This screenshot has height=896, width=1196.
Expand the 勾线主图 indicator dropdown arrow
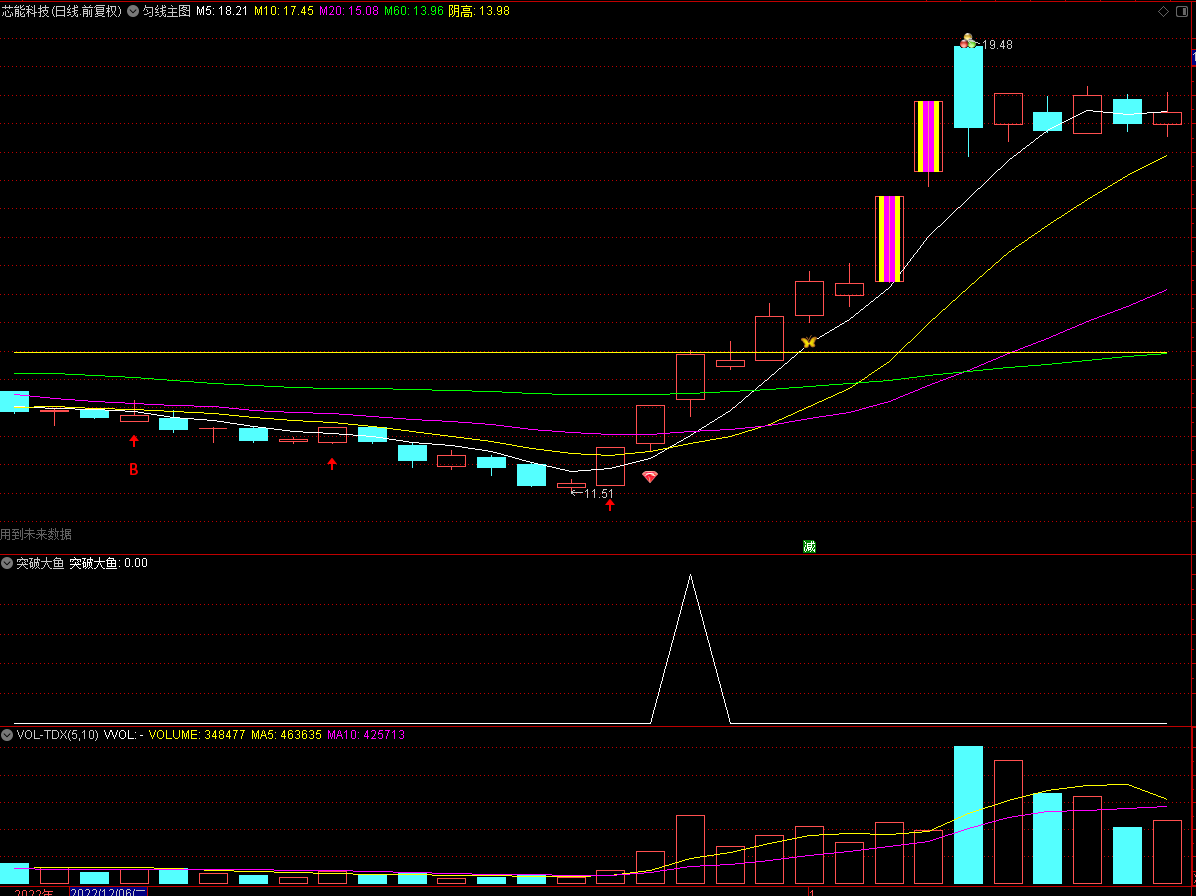[x=133, y=11]
